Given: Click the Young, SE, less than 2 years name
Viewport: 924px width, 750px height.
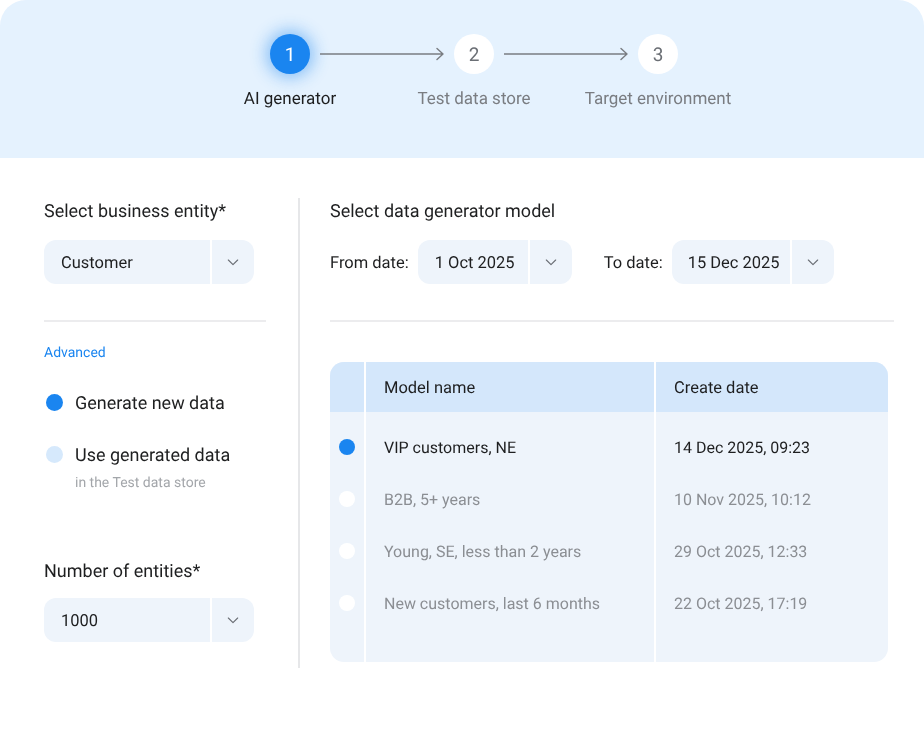Looking at the screenshot, I should coord(483,551).
